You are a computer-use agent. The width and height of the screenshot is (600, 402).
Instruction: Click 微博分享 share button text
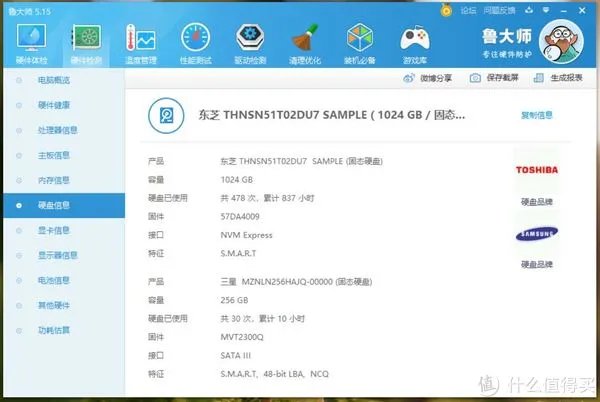tap(436, 78)
